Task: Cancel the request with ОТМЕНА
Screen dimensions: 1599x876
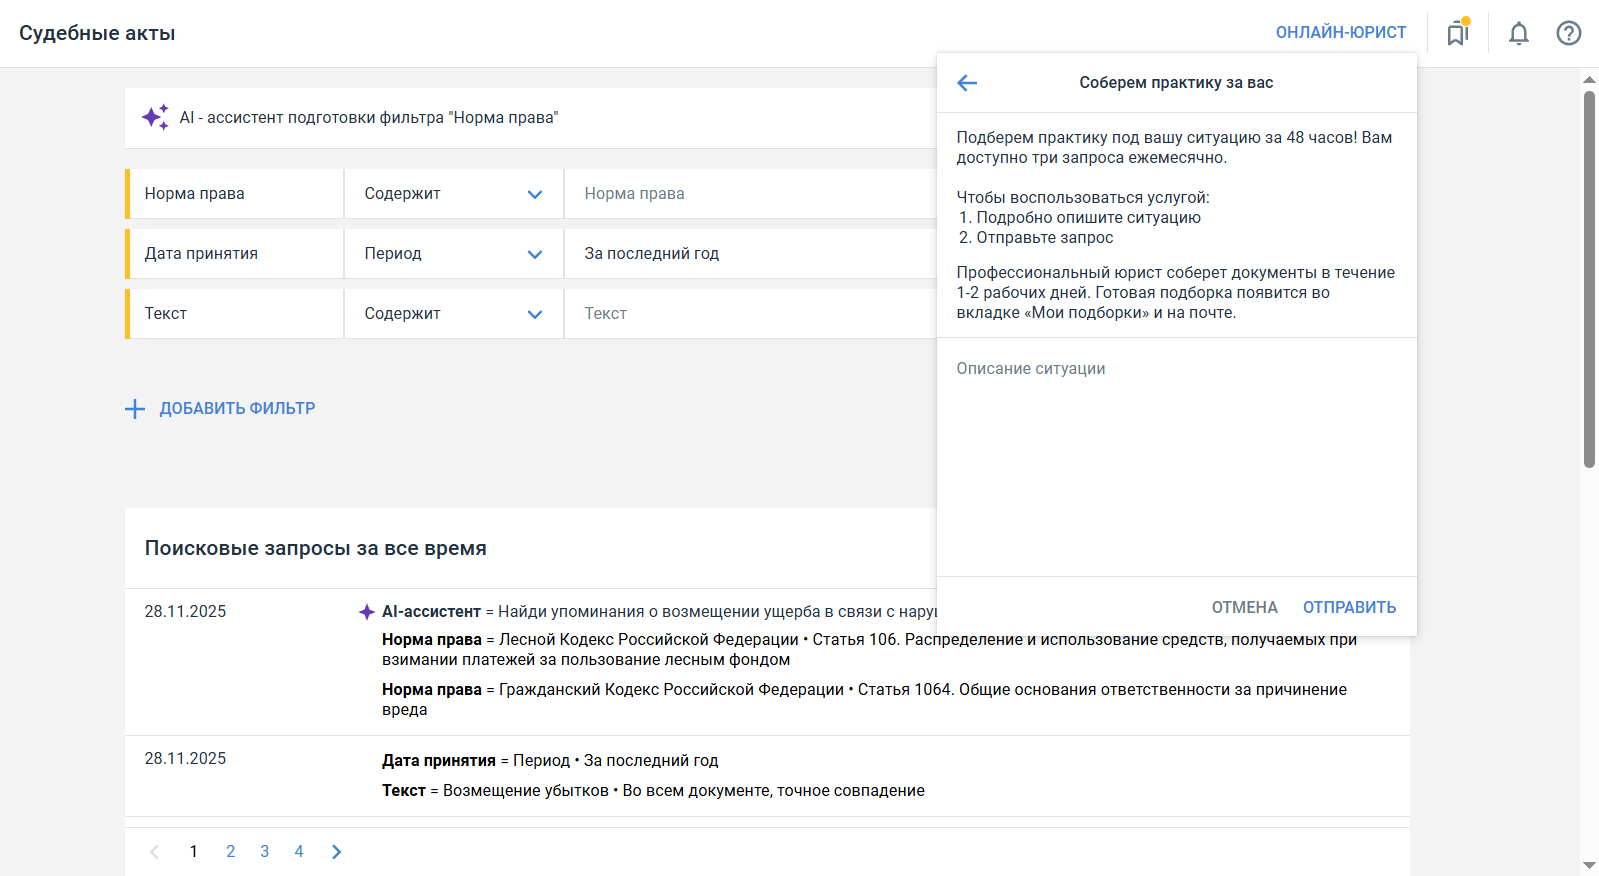Action: click(1244, 608)
